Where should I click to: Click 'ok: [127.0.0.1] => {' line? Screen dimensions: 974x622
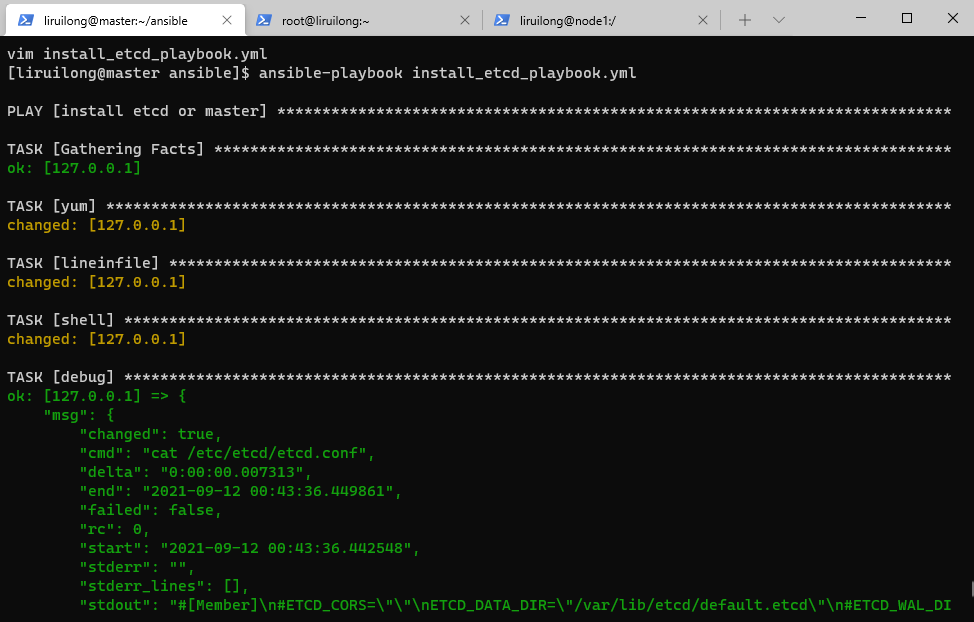(96, 396)
